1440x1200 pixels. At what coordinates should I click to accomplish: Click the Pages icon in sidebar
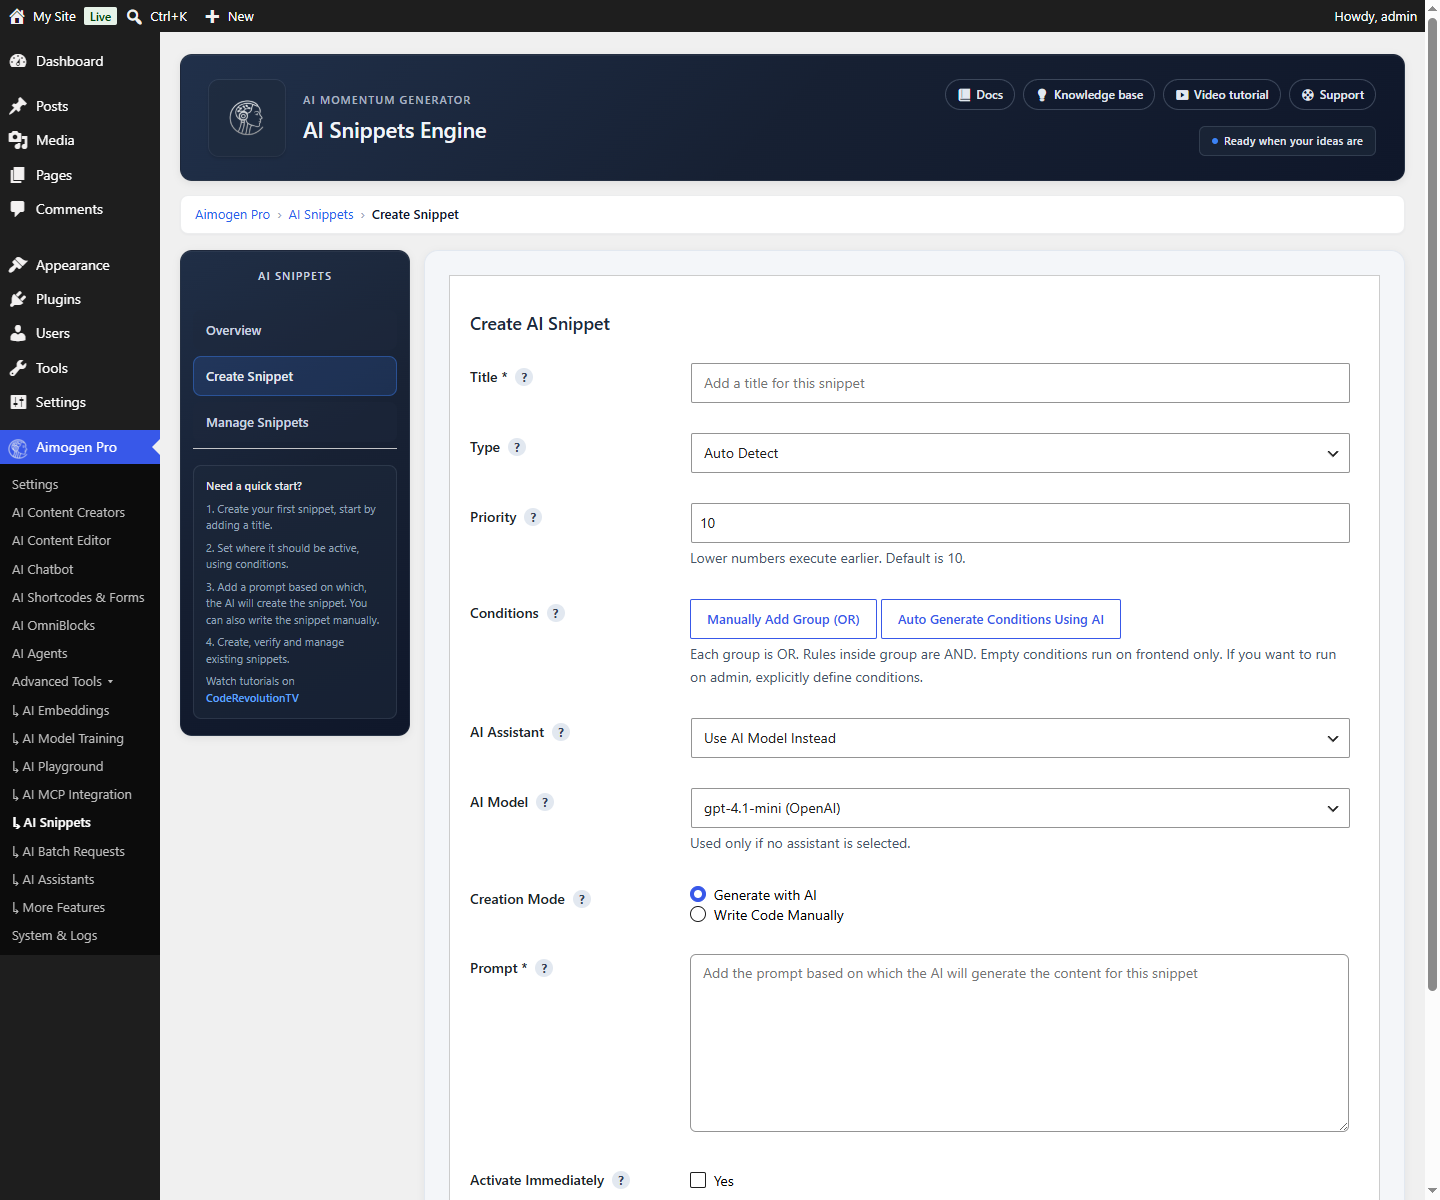(x=18, y=175)
